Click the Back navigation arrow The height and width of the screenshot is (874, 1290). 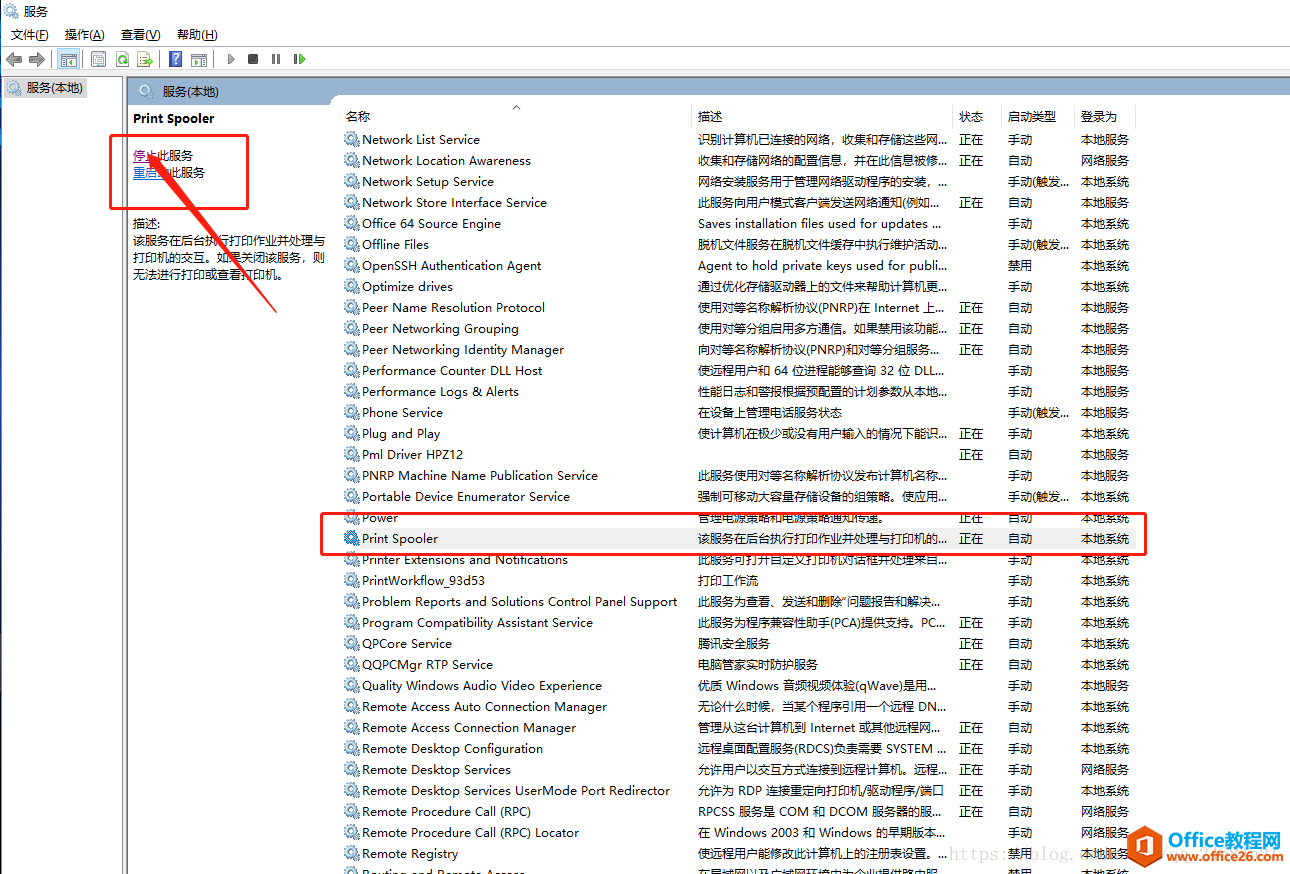(x=13, y=59)
